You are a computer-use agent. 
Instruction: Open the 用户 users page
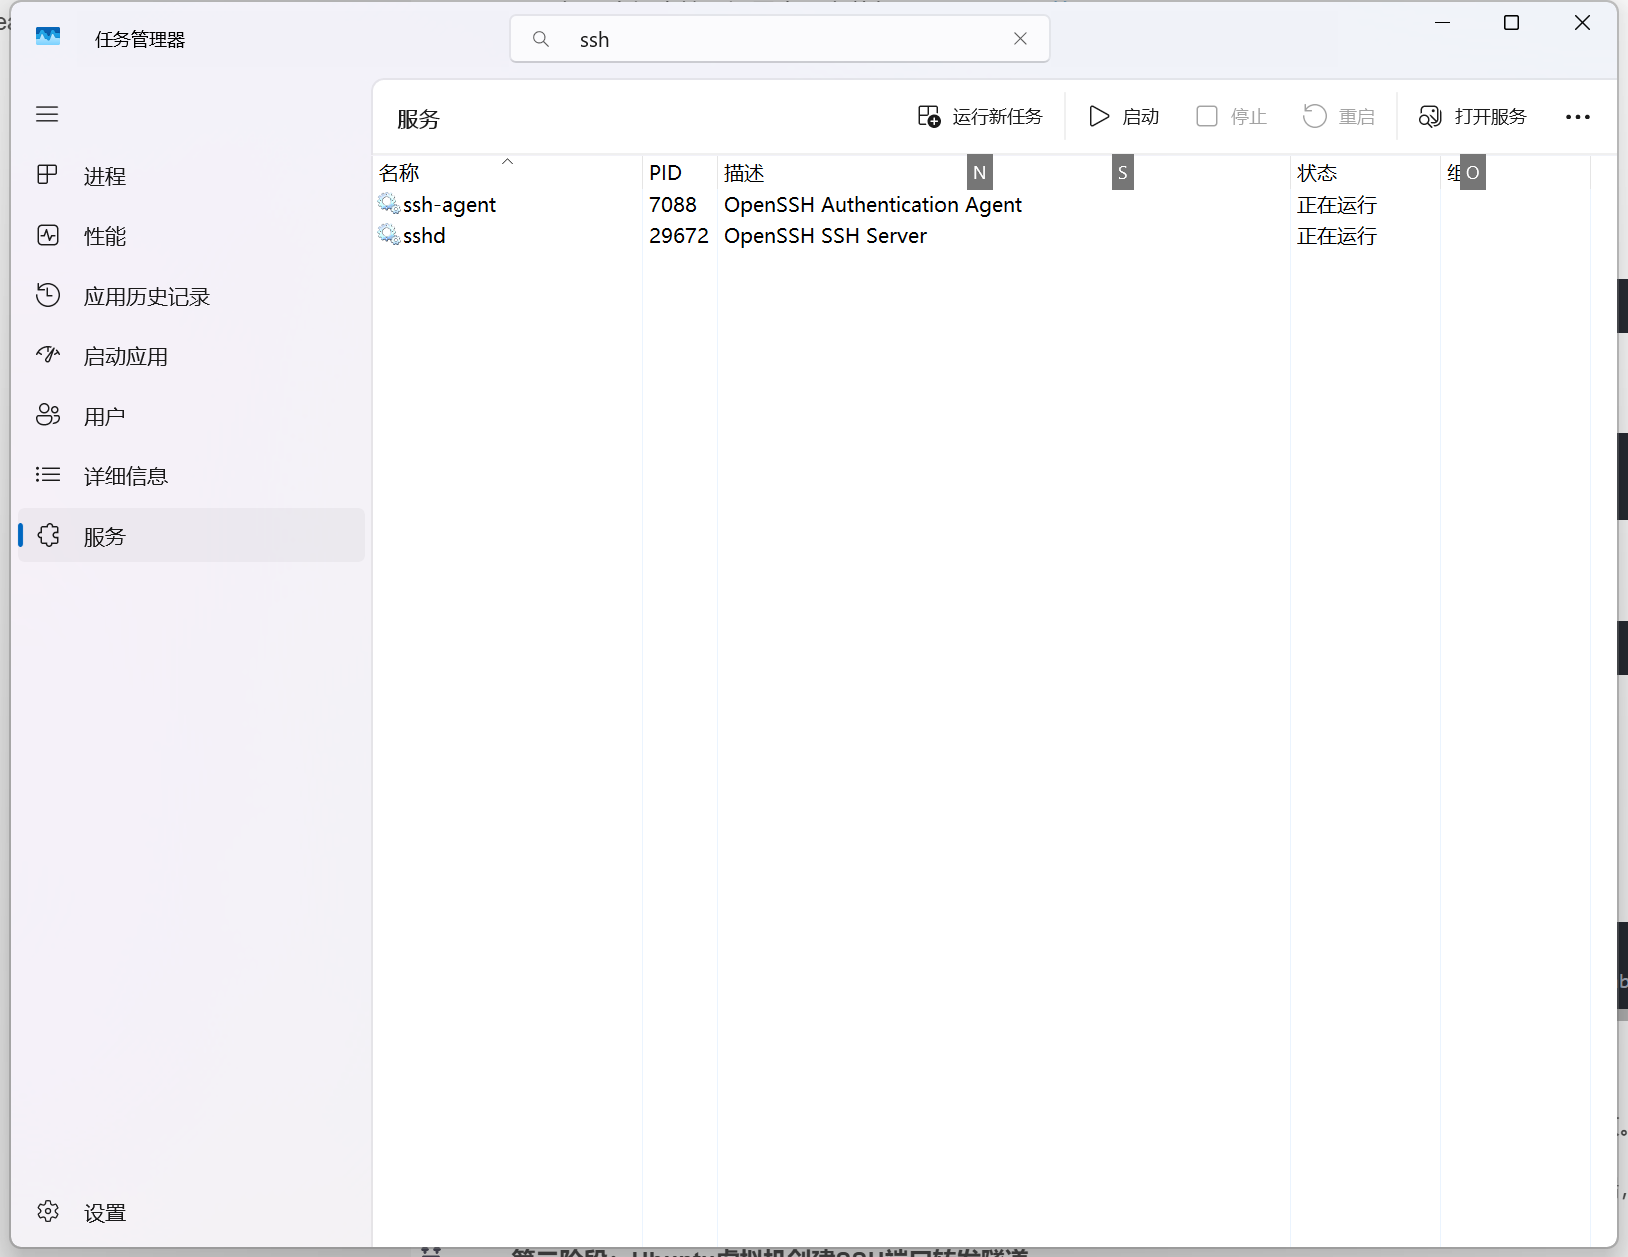click(191, 416)
